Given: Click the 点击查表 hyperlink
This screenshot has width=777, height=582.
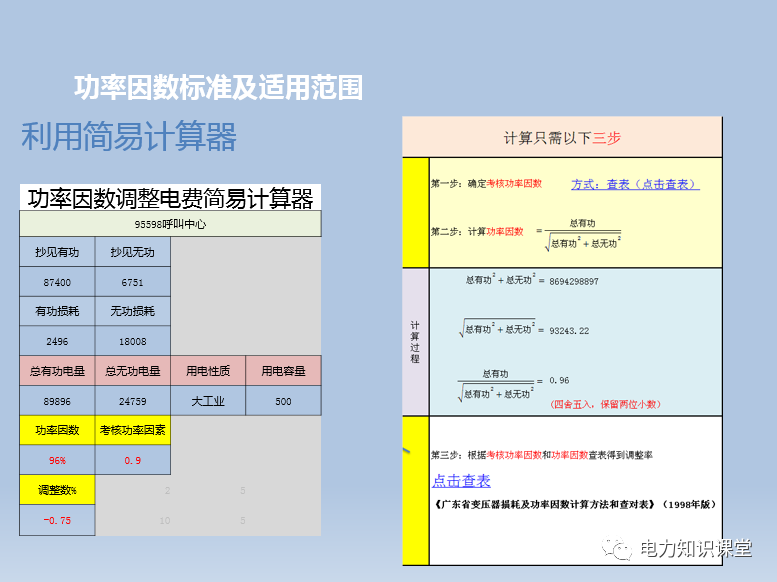Looking at the screenshot, I should [461, 481].
